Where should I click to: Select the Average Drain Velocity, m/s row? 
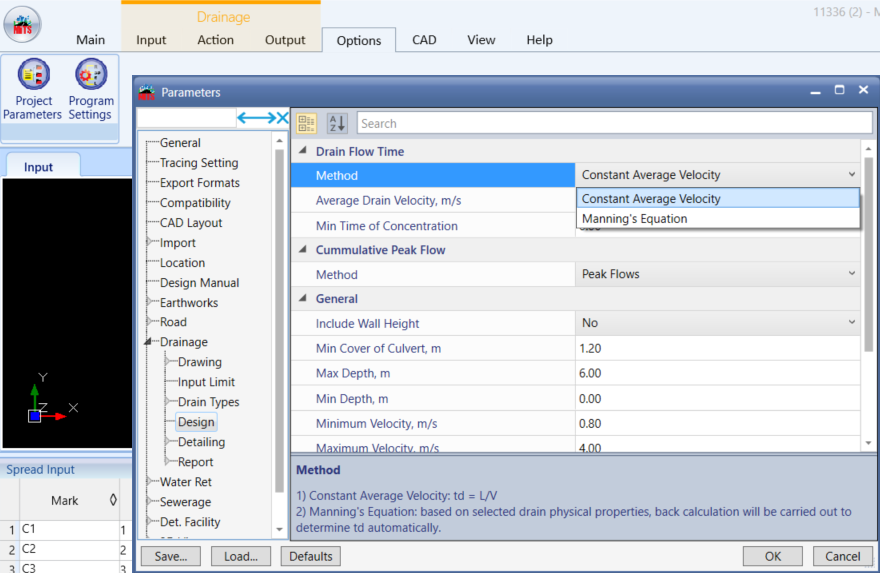click(x=433, y=200)
